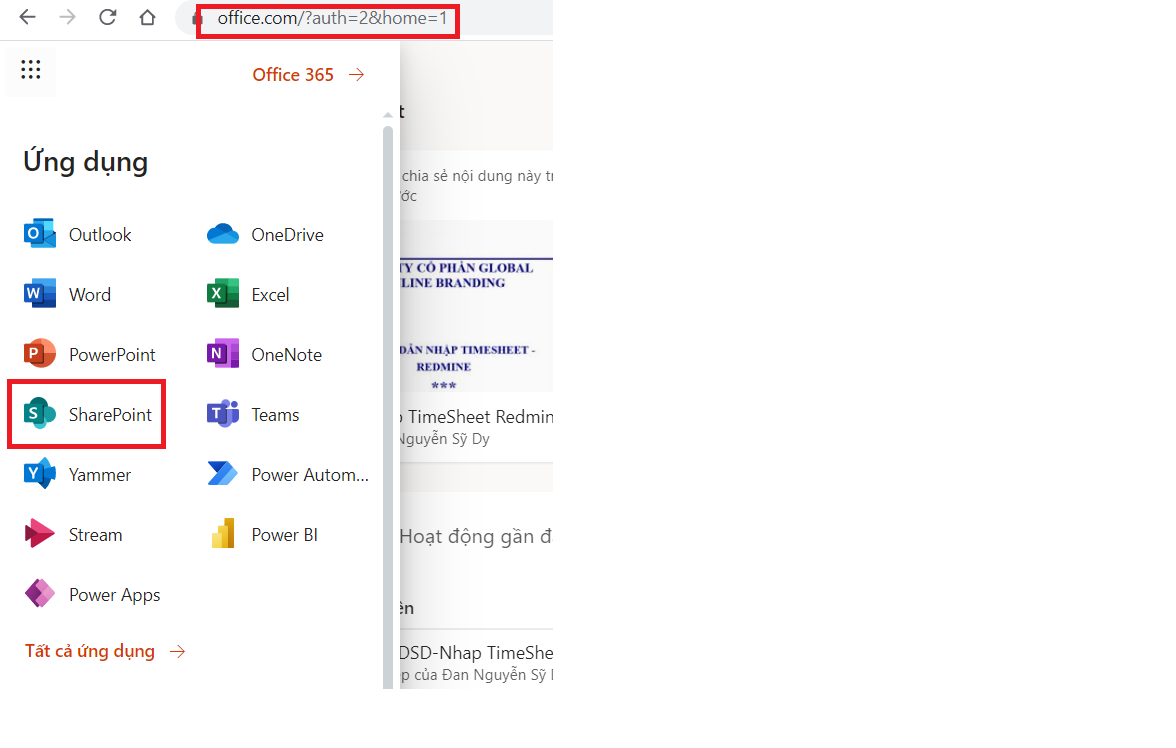
Task: Open the SharePoint app icon
Action: [40, 414]
